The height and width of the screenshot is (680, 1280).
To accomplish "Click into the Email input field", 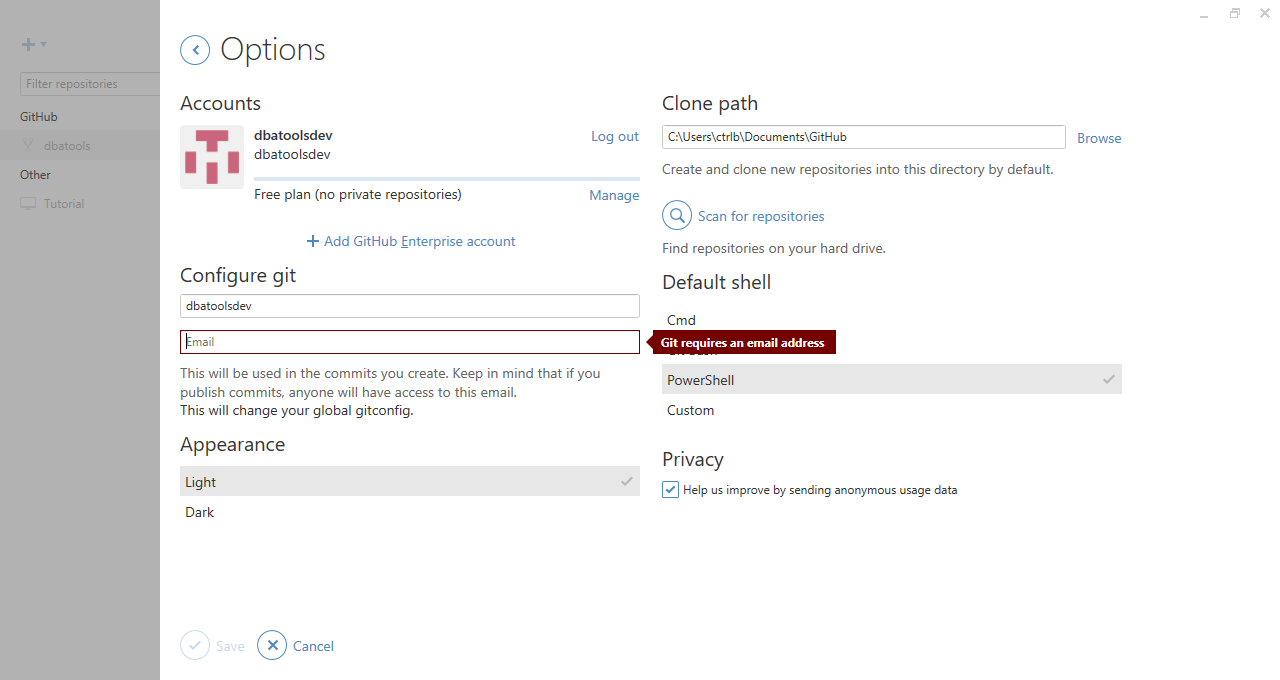I will pos(409,342).
